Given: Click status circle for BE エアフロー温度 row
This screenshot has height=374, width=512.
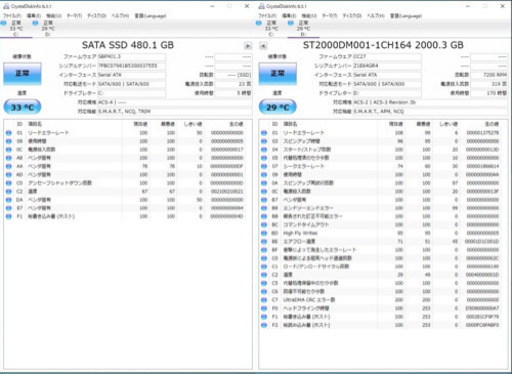Looking at the screenshot, I should coord(264,241).
